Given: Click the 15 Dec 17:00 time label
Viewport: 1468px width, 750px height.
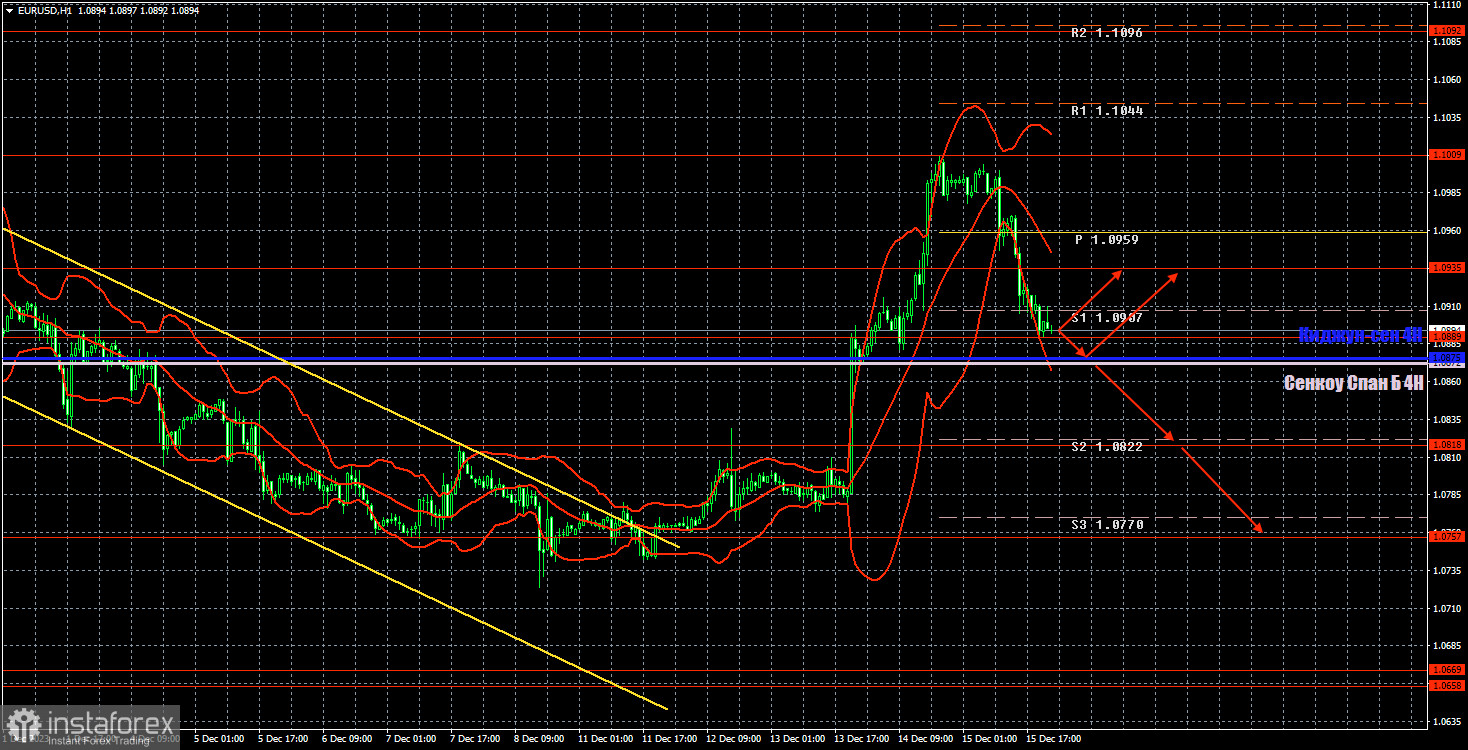Looking at the screenshot, I should coord(1053,740).
